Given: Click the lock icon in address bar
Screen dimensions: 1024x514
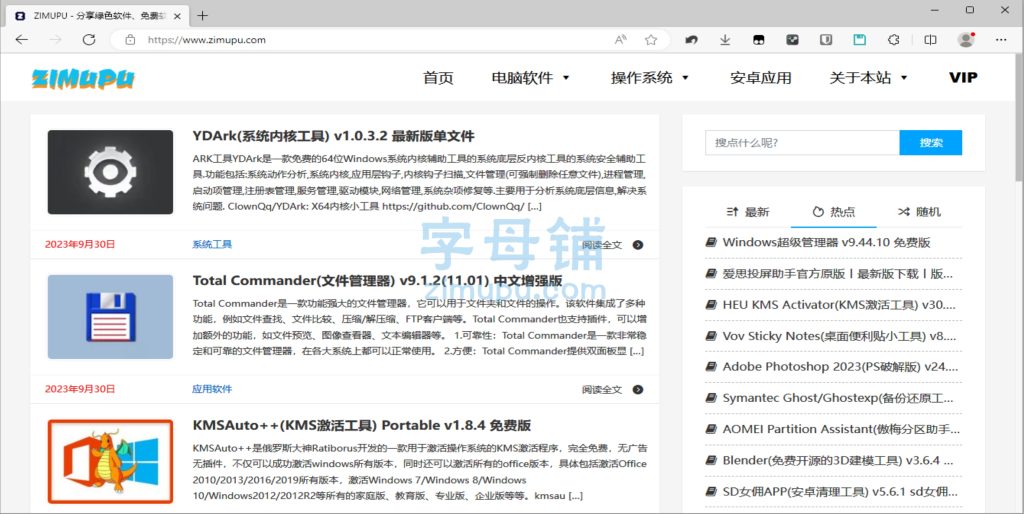Looking at the screenshot, I should tap(130, 40).
